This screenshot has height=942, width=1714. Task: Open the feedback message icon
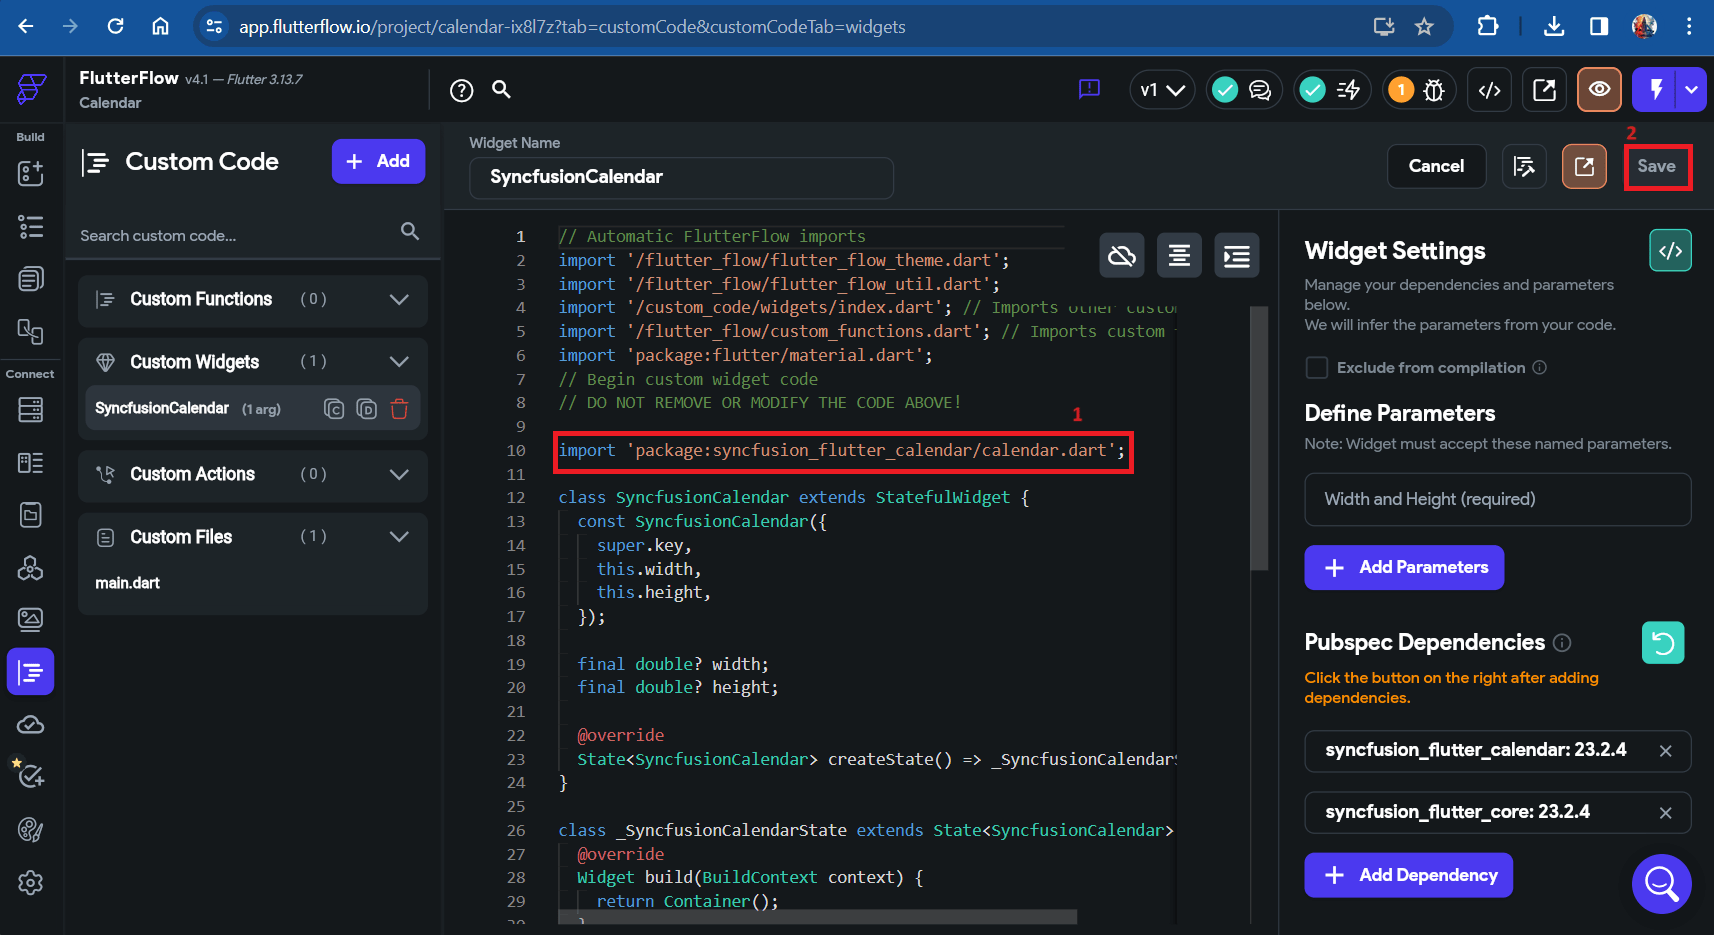point(1089,90)
